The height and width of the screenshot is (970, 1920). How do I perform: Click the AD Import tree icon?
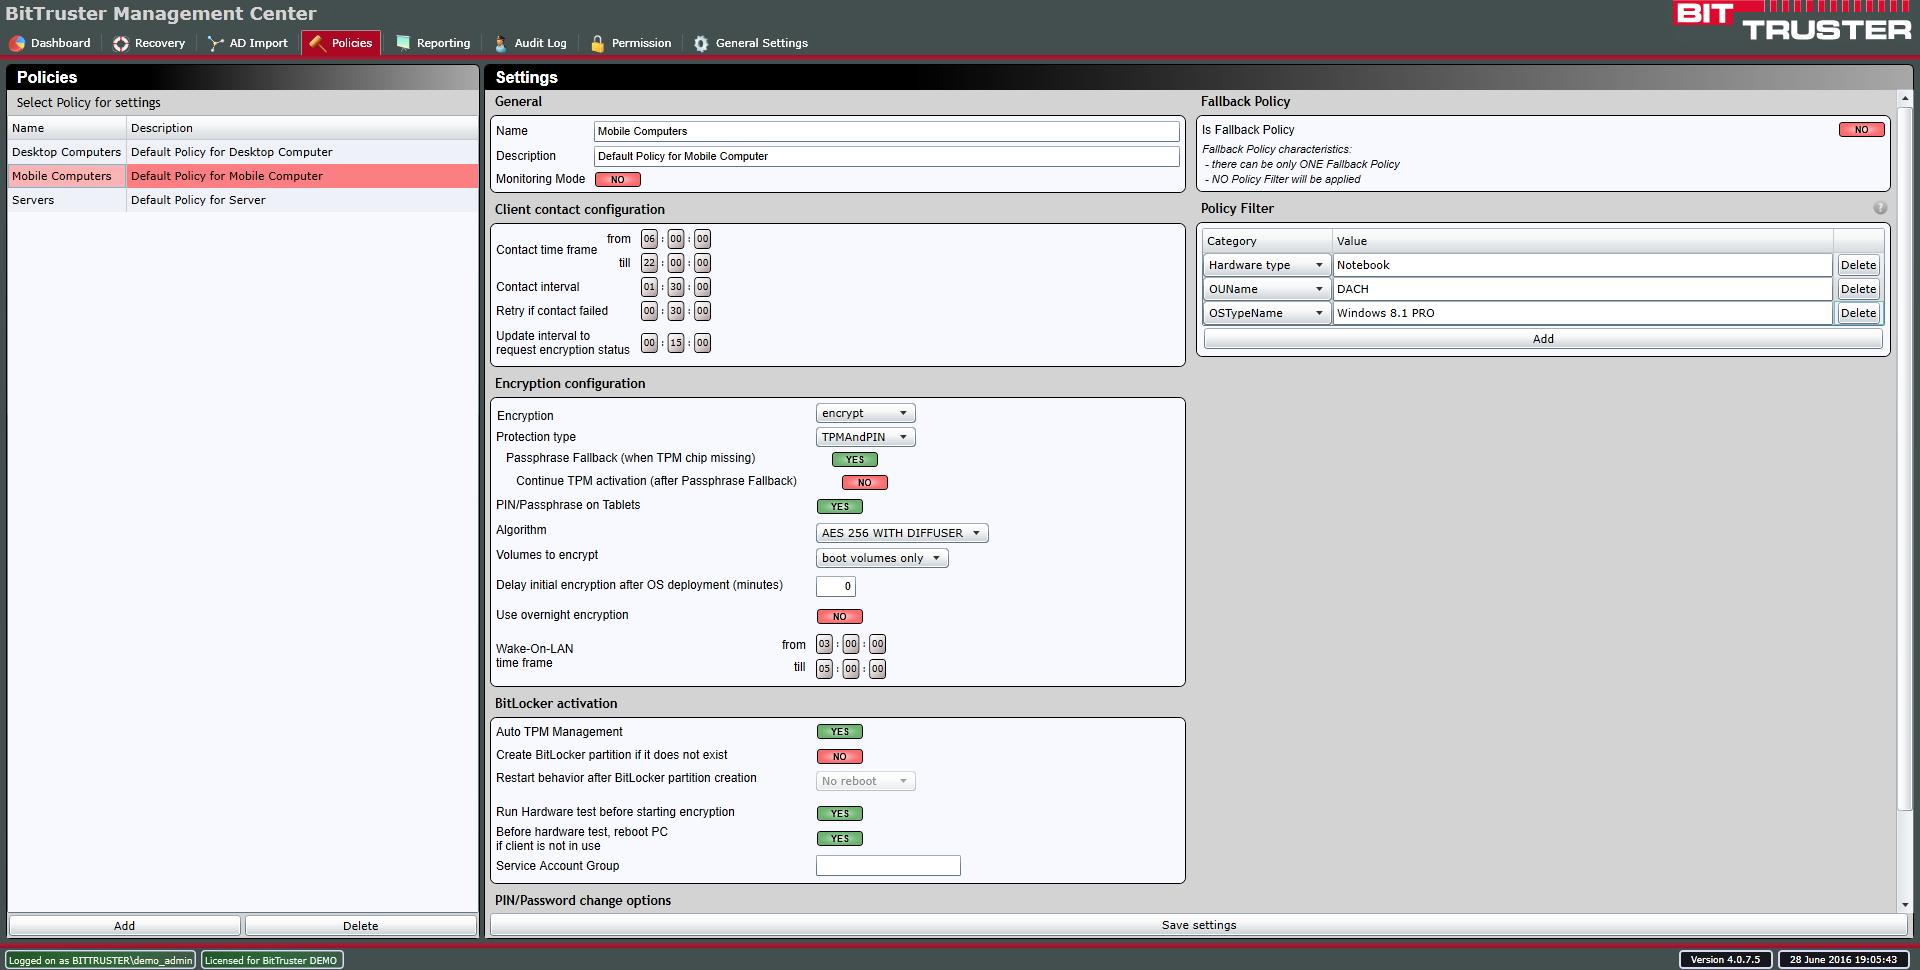[x=215, y=43]
